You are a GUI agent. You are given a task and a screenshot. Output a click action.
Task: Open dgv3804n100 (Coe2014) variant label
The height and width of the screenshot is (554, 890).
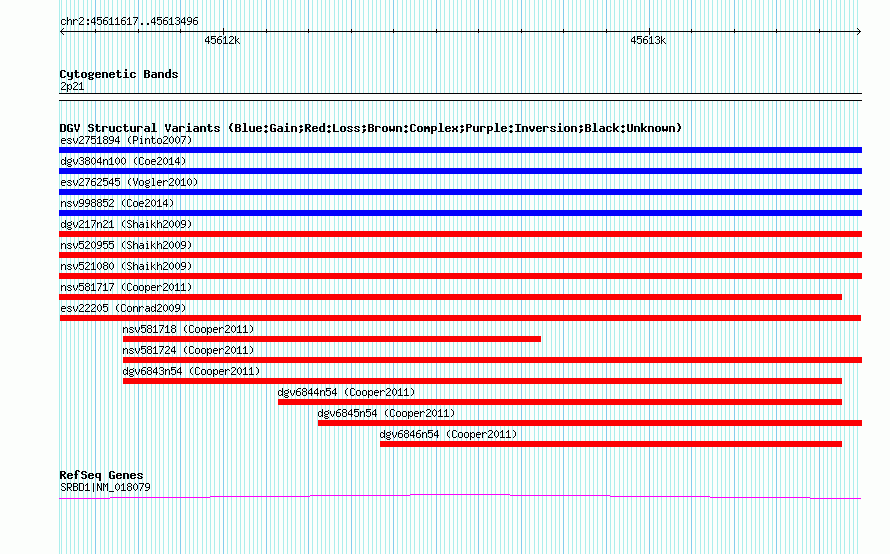coord(123,161)
